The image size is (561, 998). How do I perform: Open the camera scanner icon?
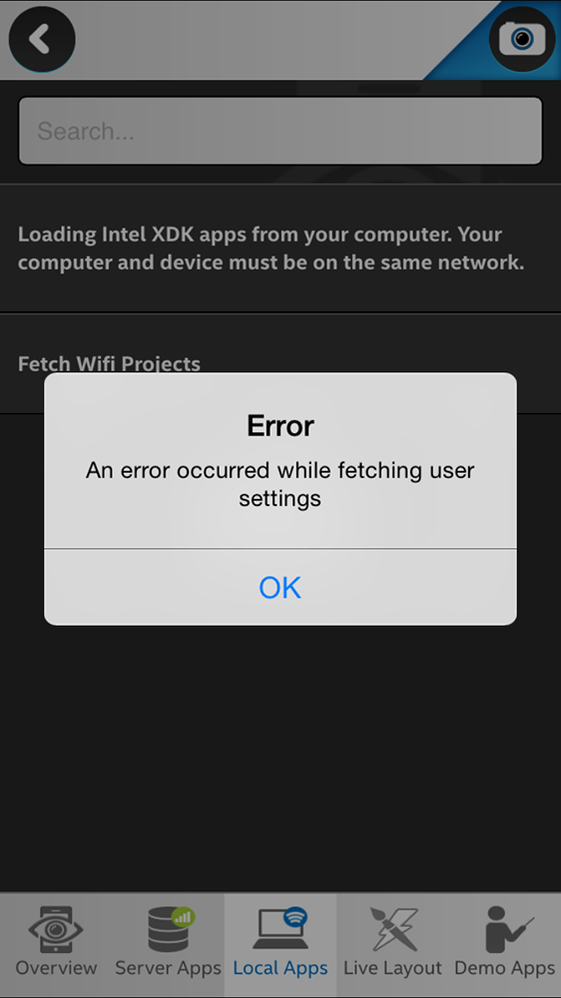click(522, 39)
